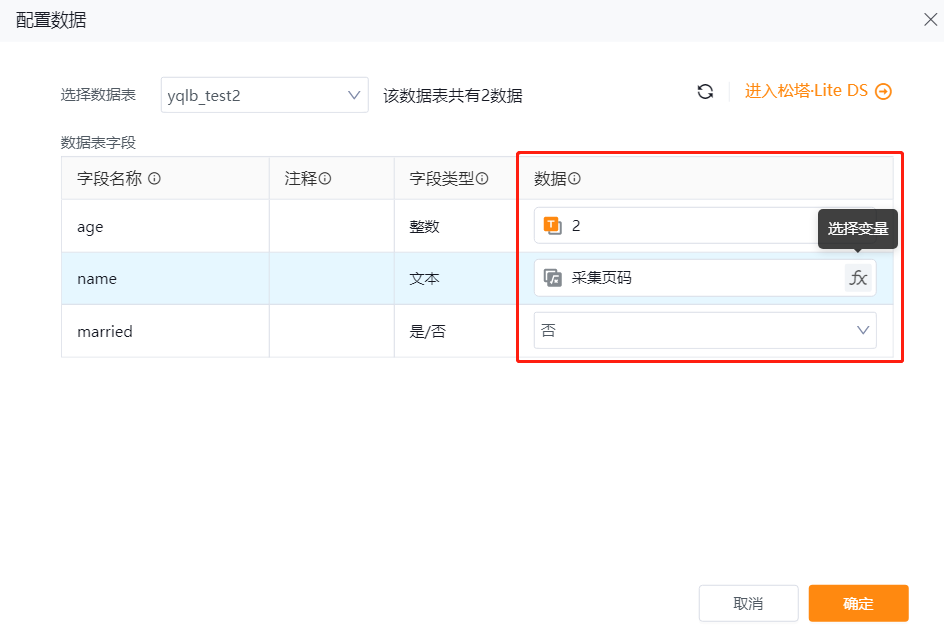The width and height of the screenshot is (944, 633).
Task: Click the info icon beside 注释
Action: 325,179
